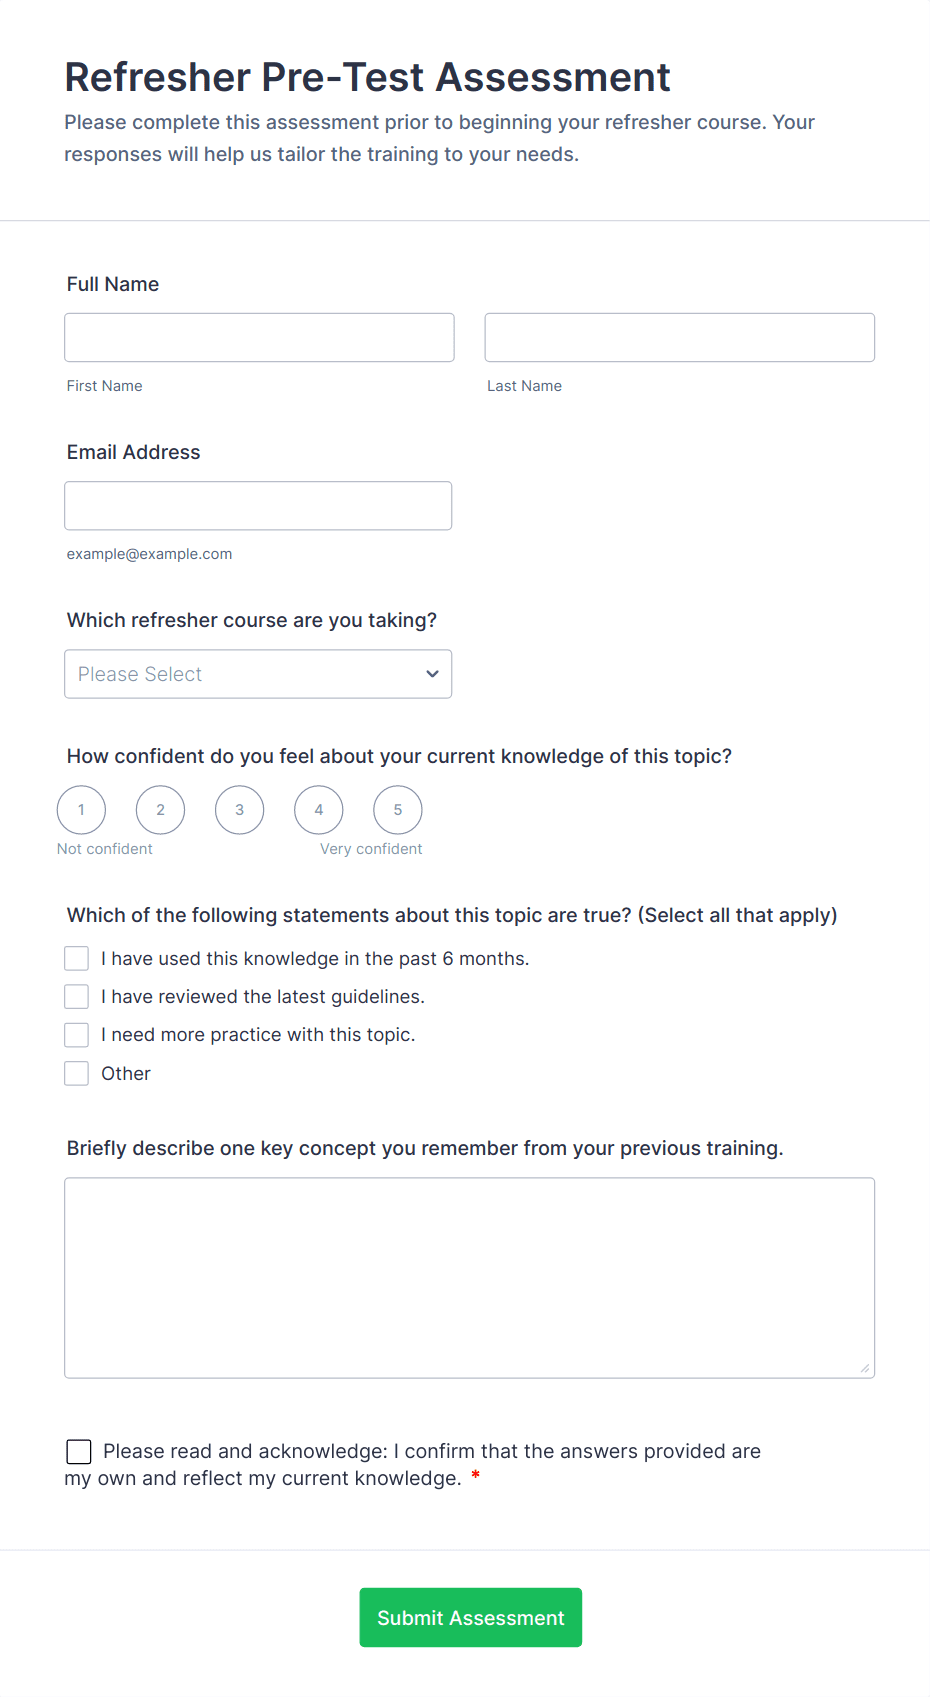The height and width of the screenshot is (1697, 930).
Task: Click the Last Name input field
Action: point(679,337)
